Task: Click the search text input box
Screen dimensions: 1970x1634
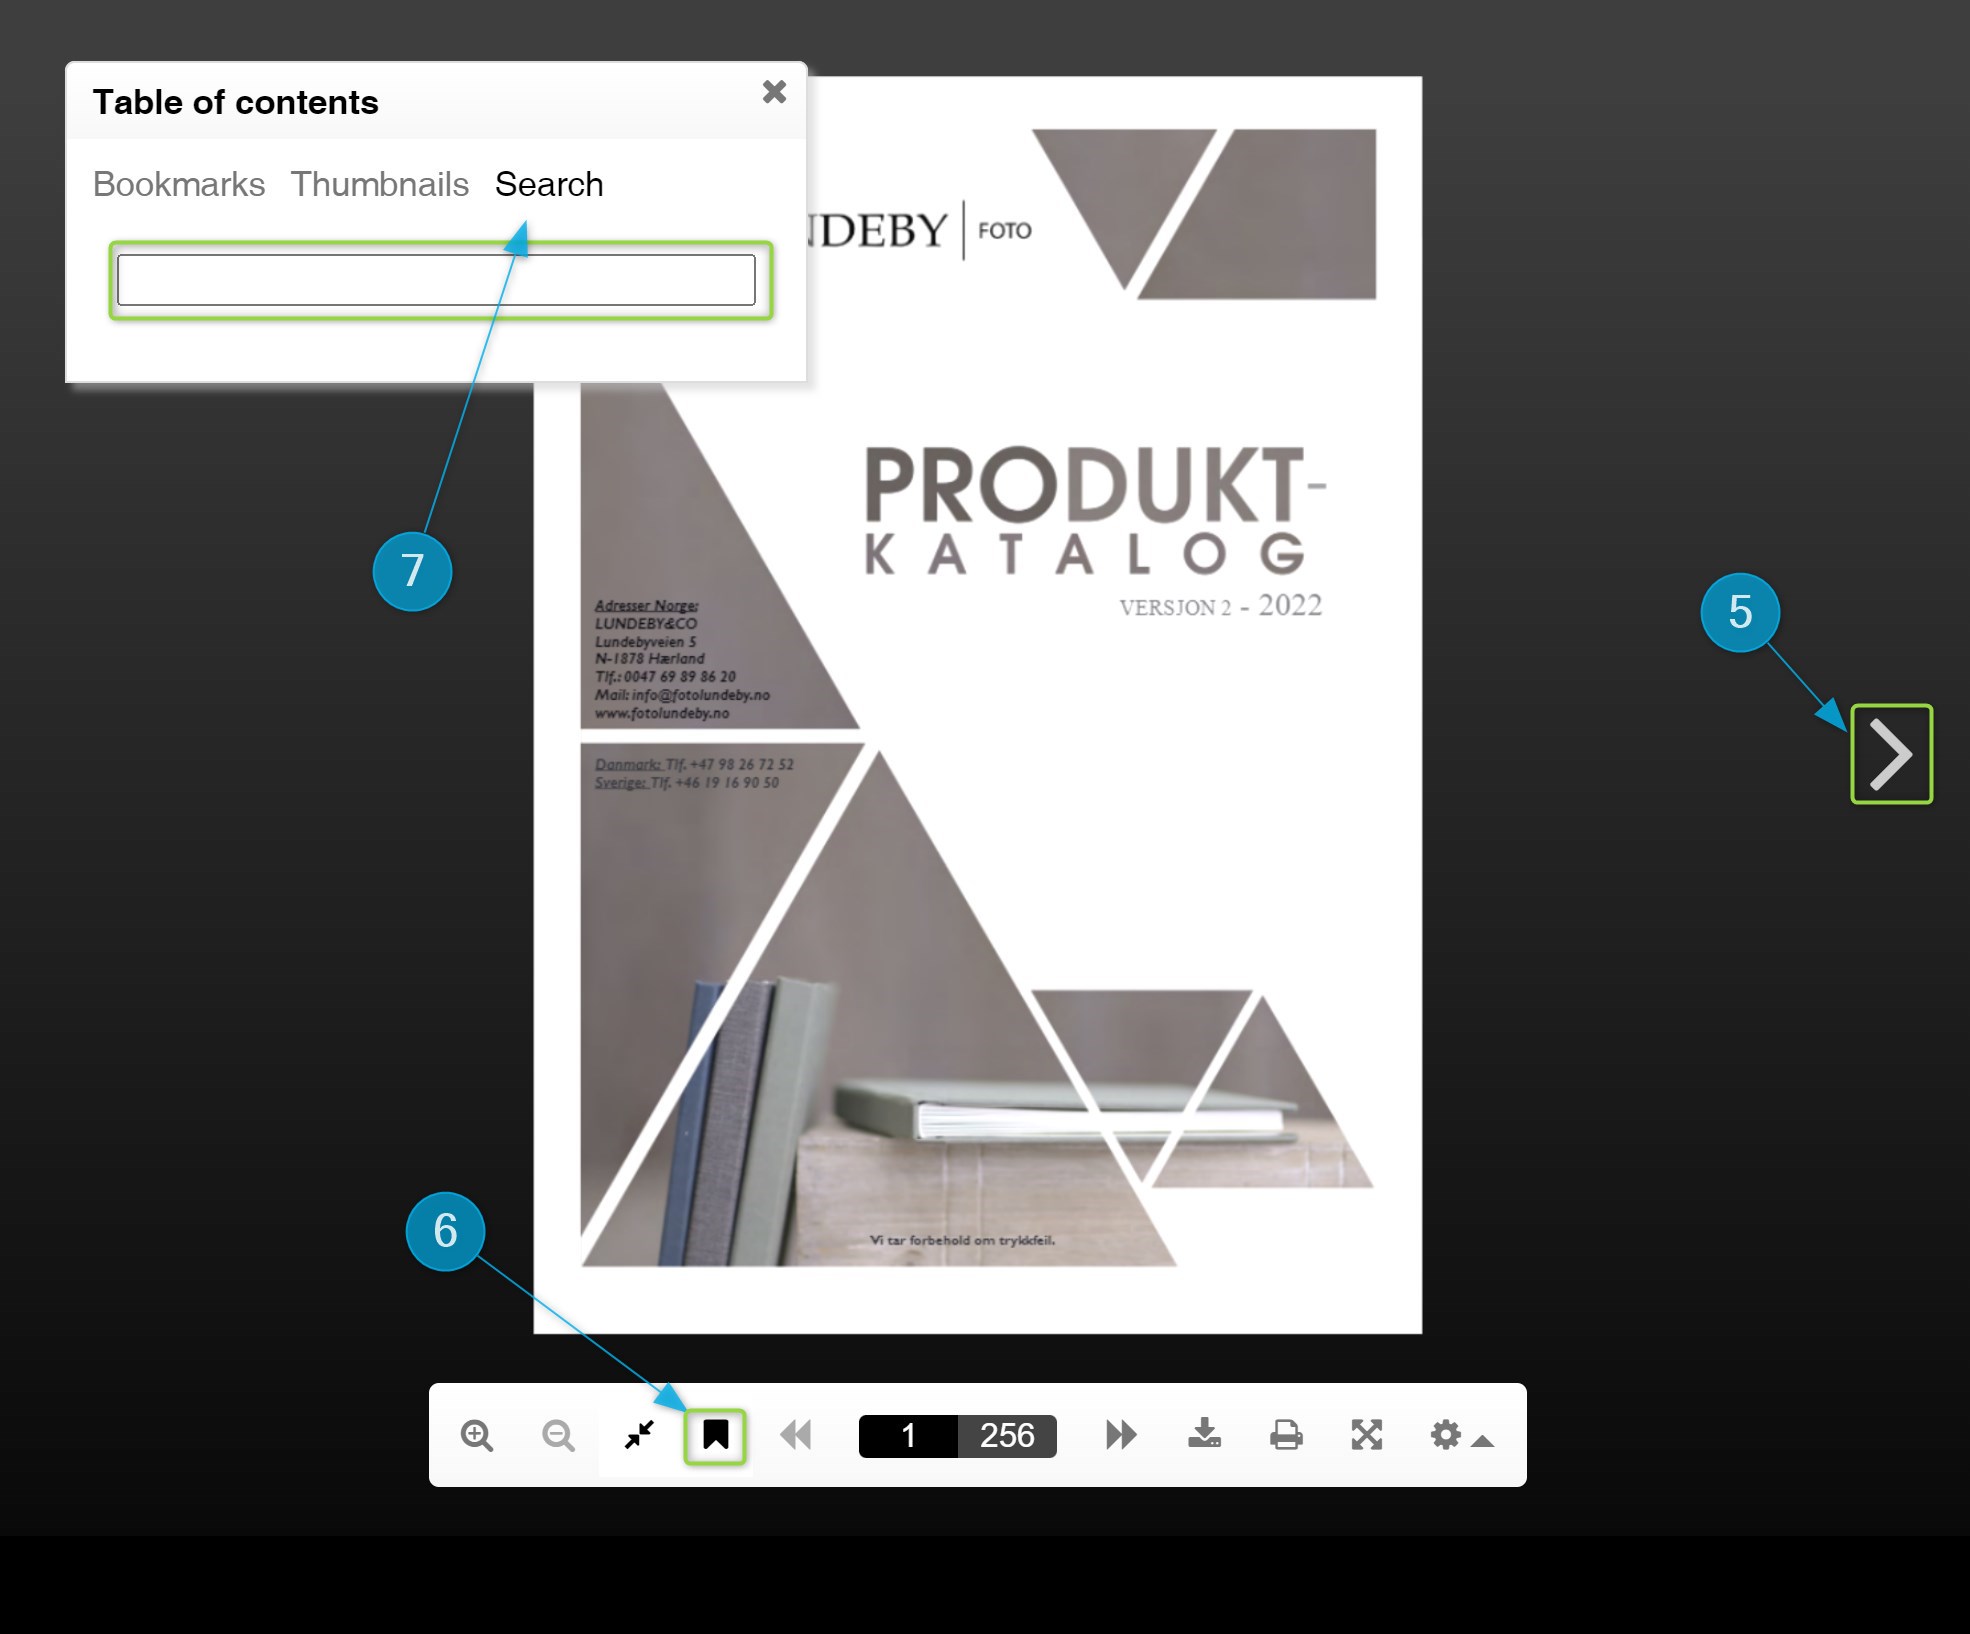Action: [x=436, y=280]
